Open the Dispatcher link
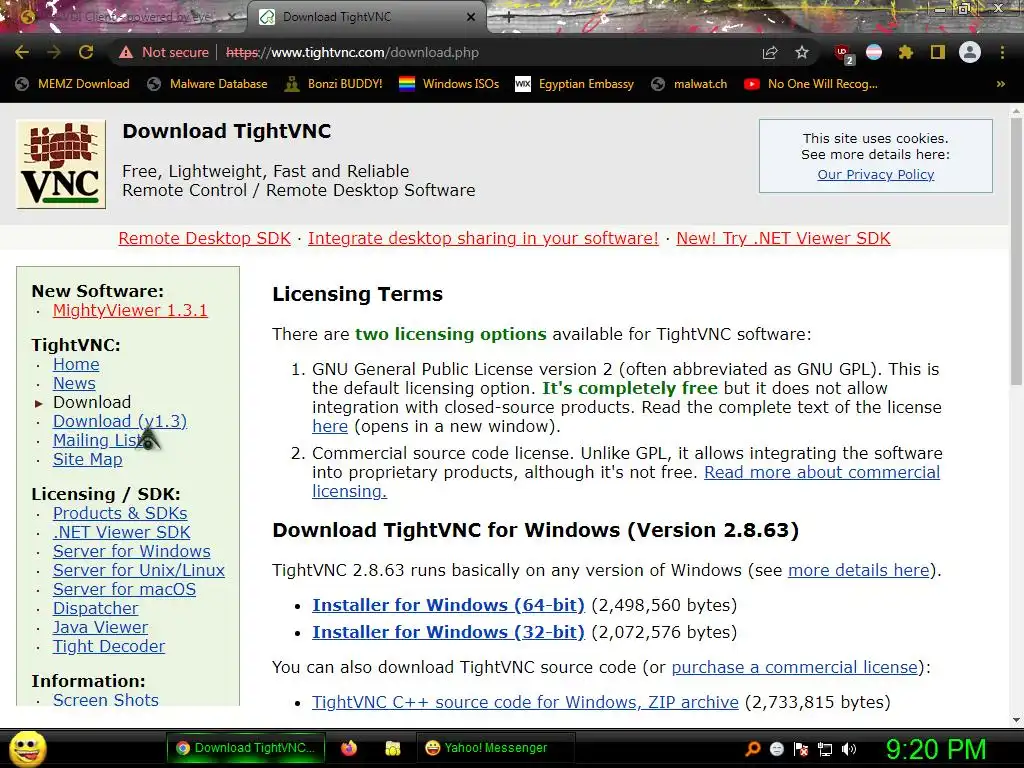Screen dimensions: 1024x768 point(95,608)
